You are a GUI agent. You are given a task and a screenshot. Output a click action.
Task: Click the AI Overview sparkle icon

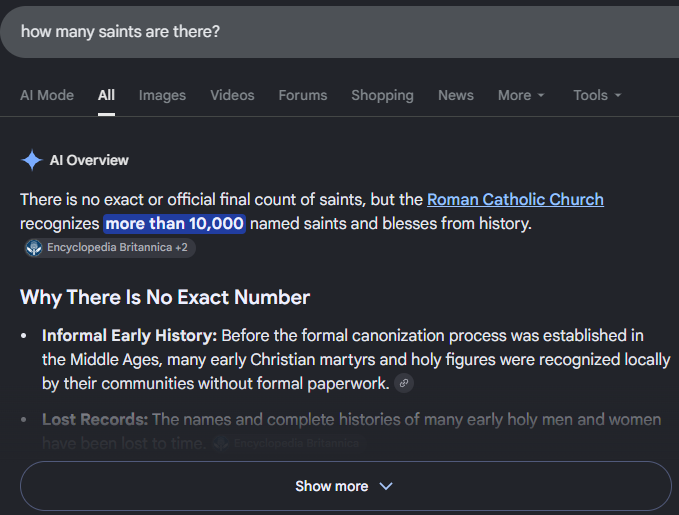(x=32, y=160)
